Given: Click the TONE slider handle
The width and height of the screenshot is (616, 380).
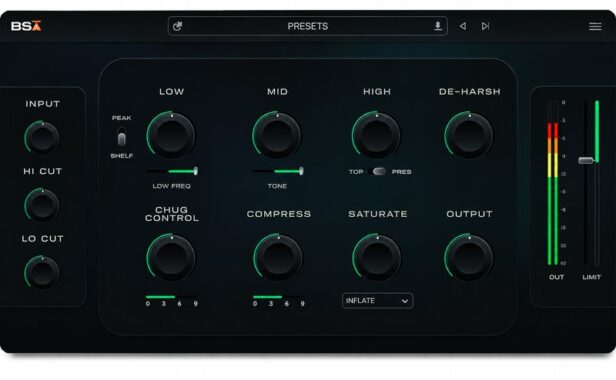Looking at the screenshot, I should click(301, 171).
